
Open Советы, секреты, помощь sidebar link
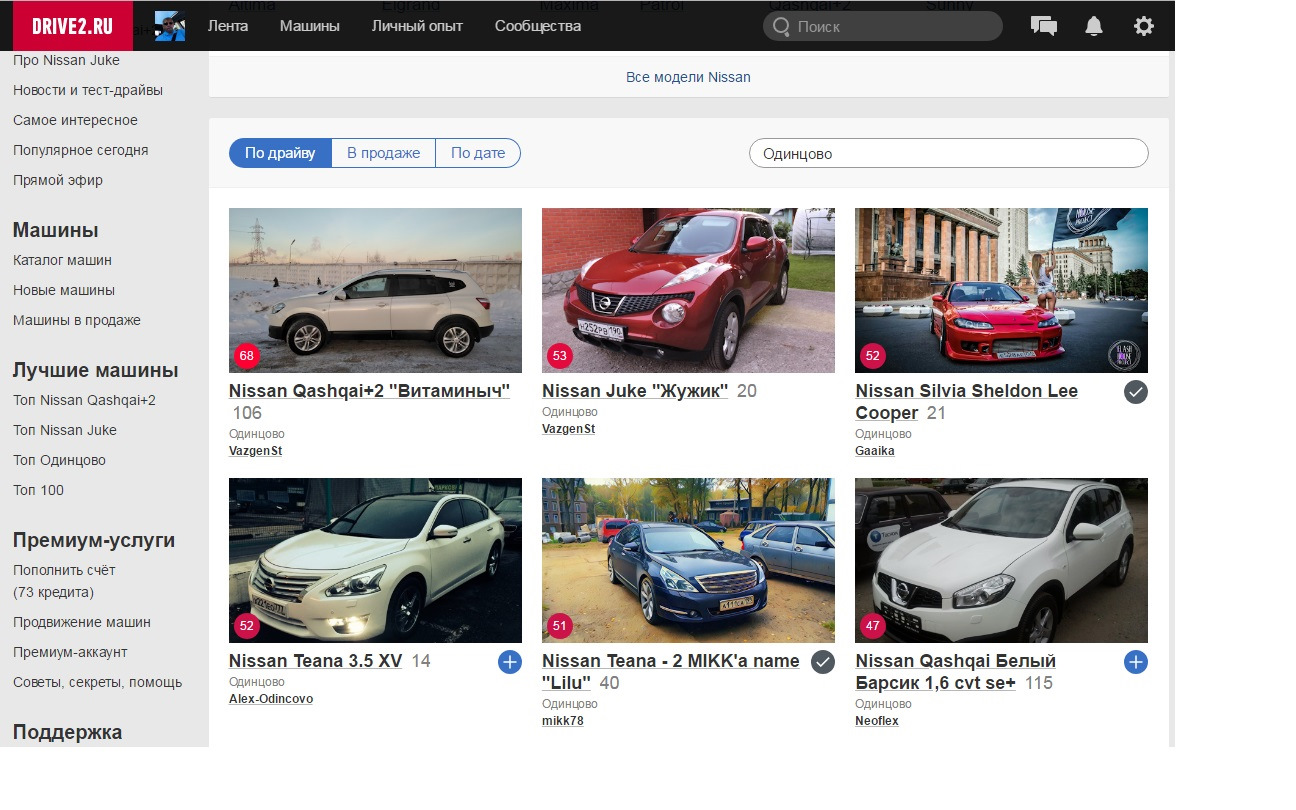[x=97, y=682]
